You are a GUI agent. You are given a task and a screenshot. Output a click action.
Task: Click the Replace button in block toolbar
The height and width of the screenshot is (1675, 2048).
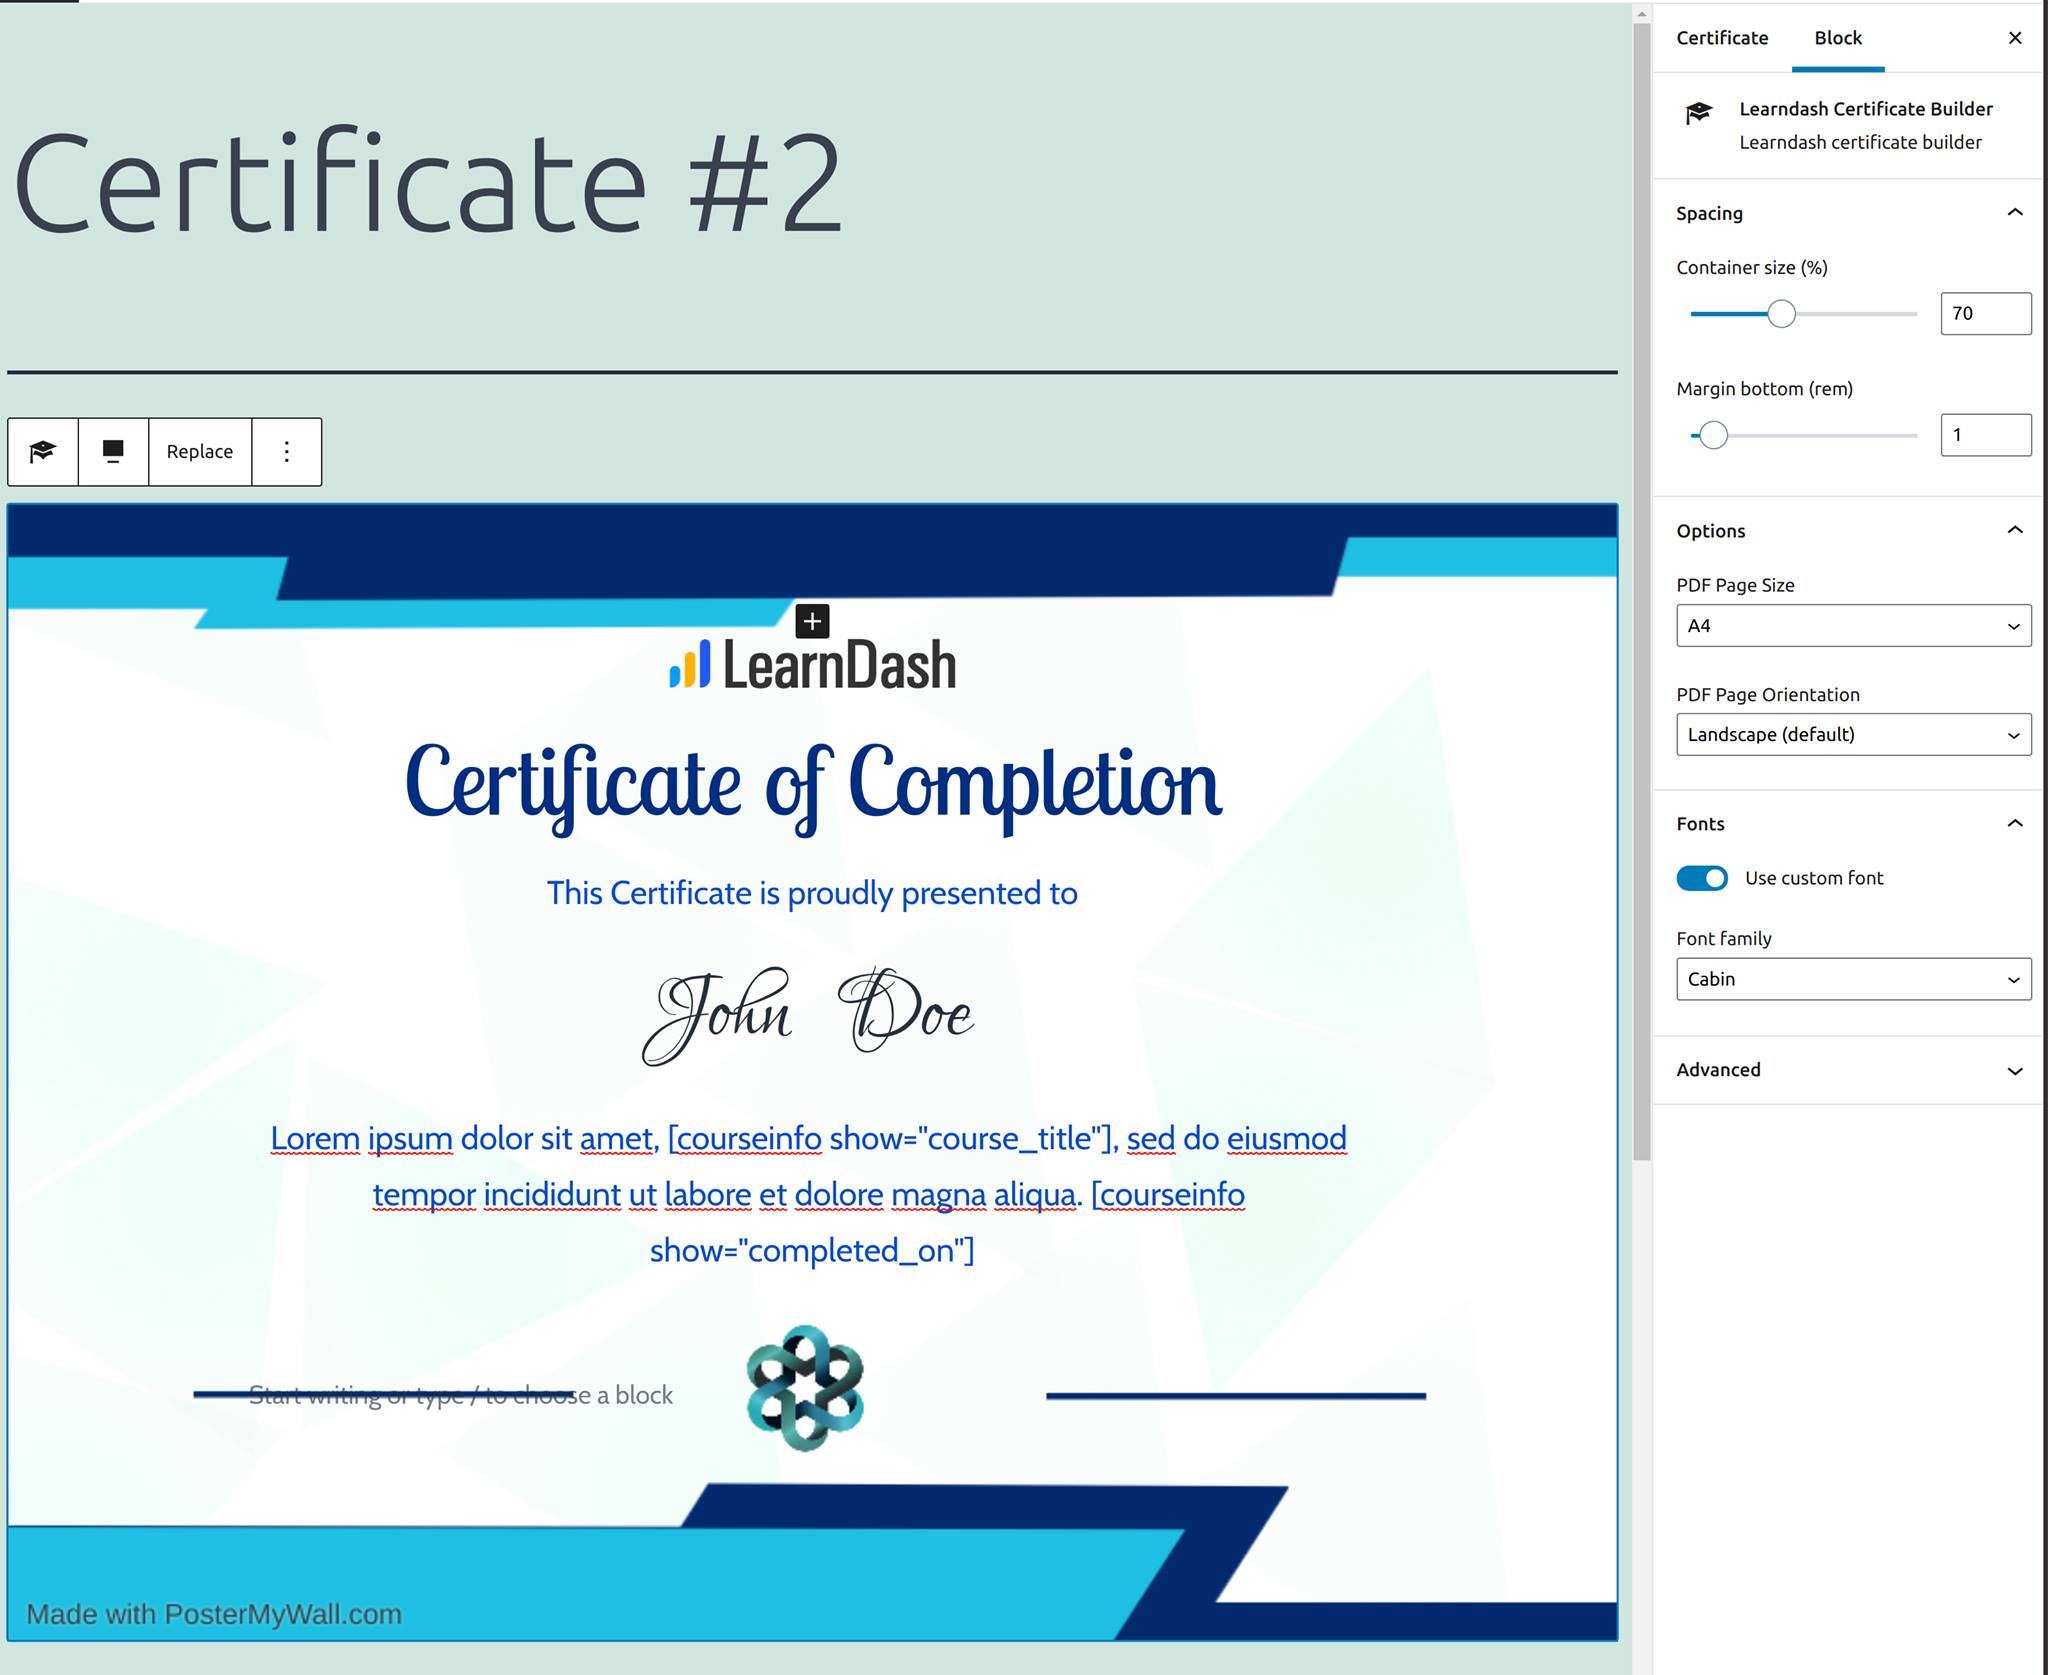point(200,452)
